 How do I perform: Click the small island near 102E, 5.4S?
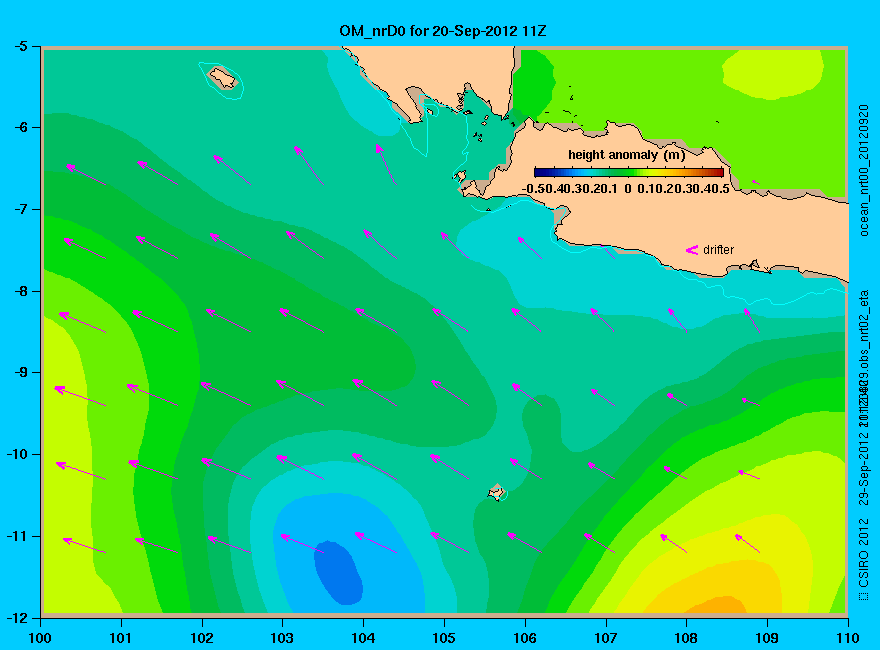223,77
